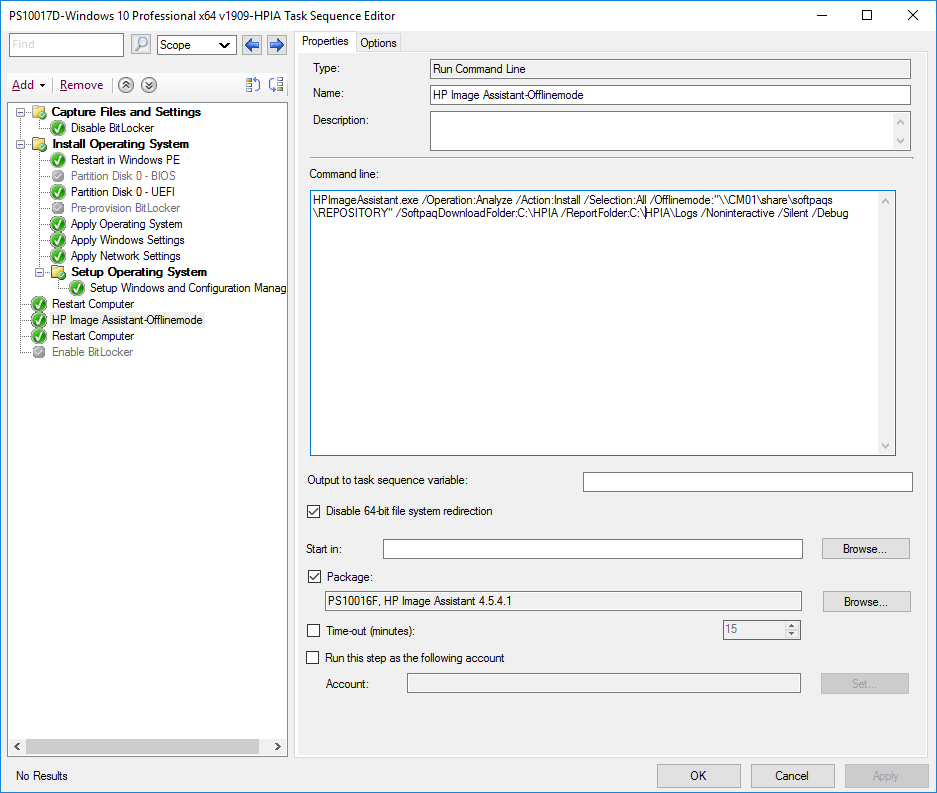Select Setup Windows and Configuration Manager icon
Screen dimensions: 937x793
click(77, 288)
